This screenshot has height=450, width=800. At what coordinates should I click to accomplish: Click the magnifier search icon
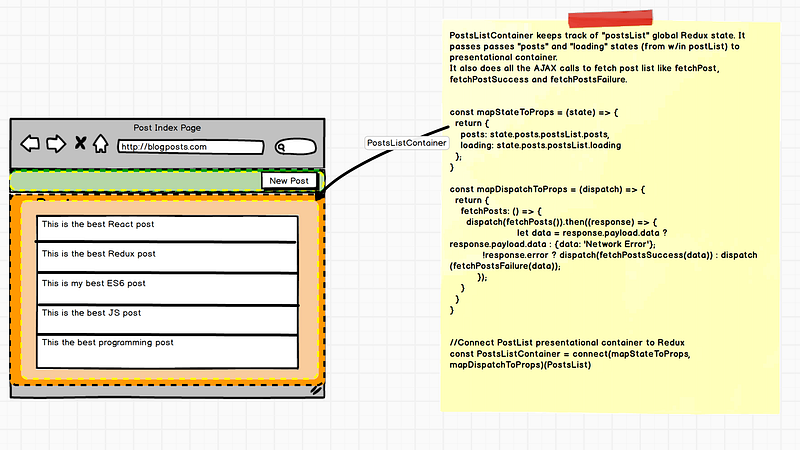click(281, 147)
